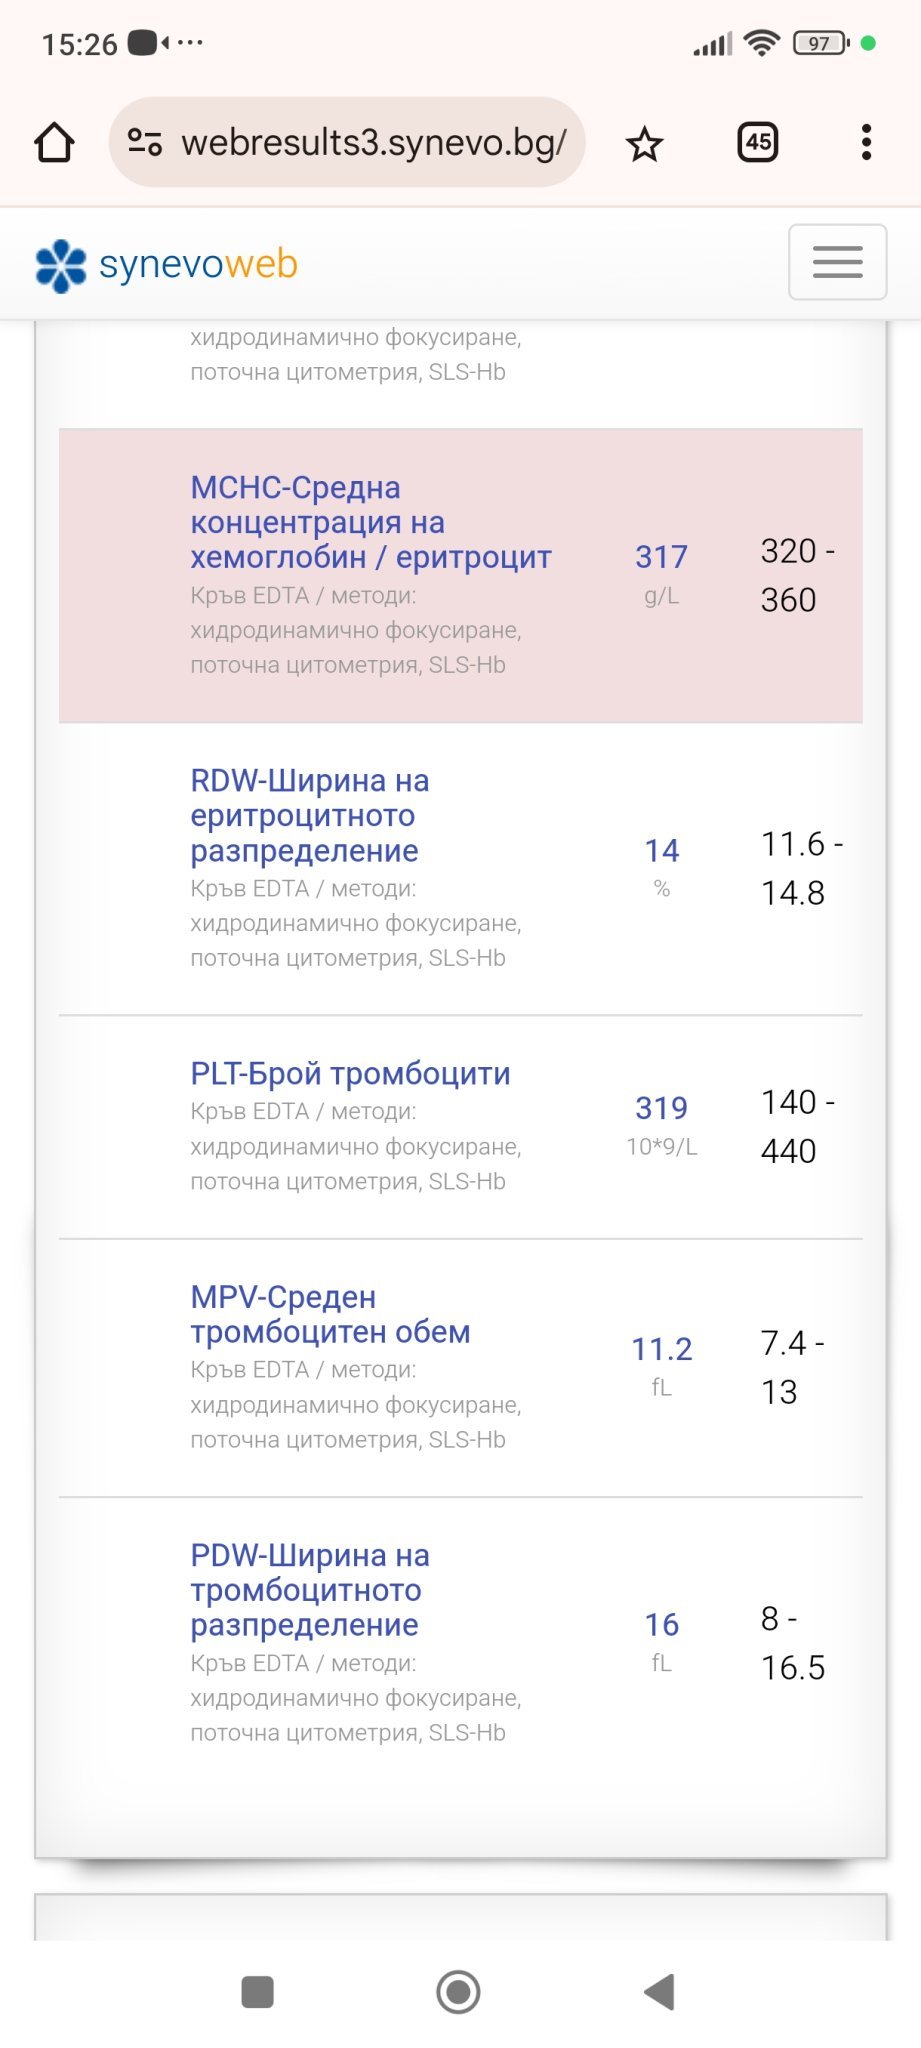Tap the MPV result value 11.2
Viewport: 921px width, 2048px height.
tap(661, 1349)
